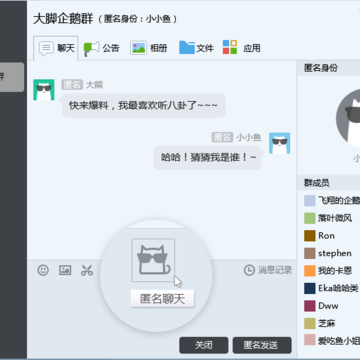Click the 匿名聊天 tooltip label
Screen dimensions: 360x360
click(x=162, y=299)
